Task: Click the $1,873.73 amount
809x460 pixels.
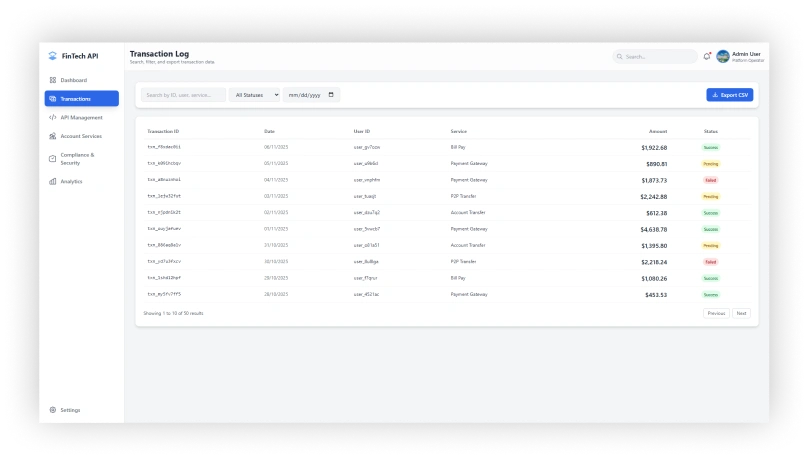Action: (654, 180)
